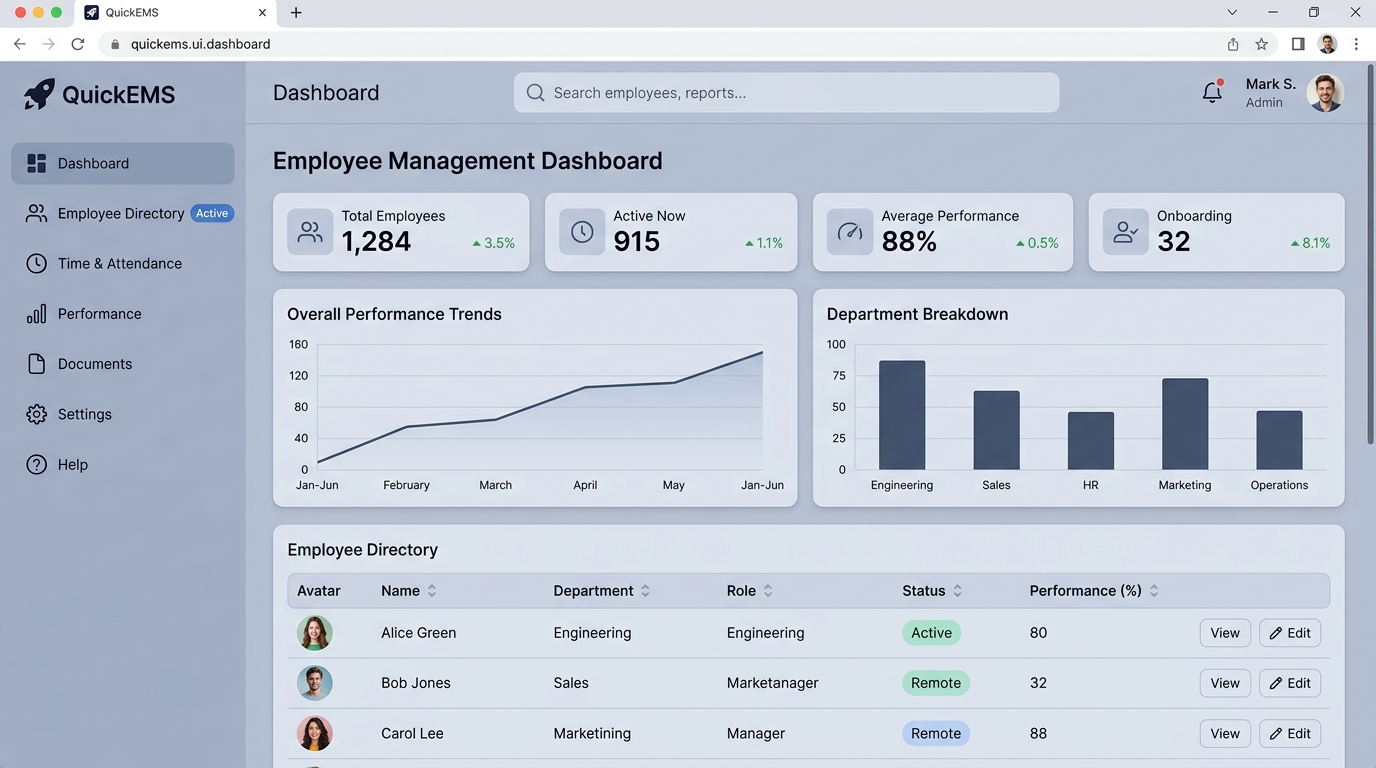Edit Alice Green's record

point(1290,633)
